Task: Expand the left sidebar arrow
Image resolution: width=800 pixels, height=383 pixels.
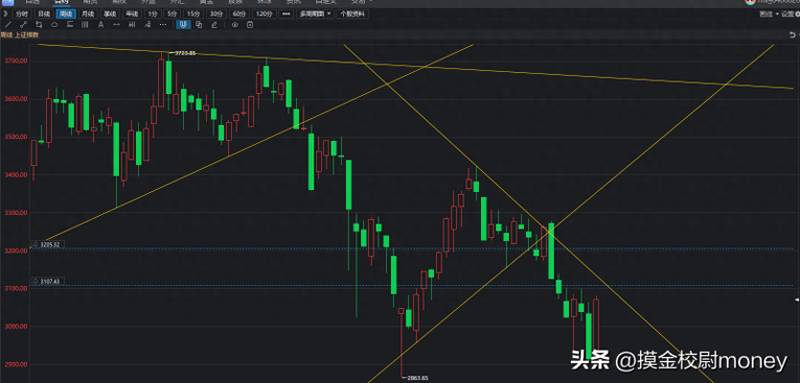Action: click(5, 14)
